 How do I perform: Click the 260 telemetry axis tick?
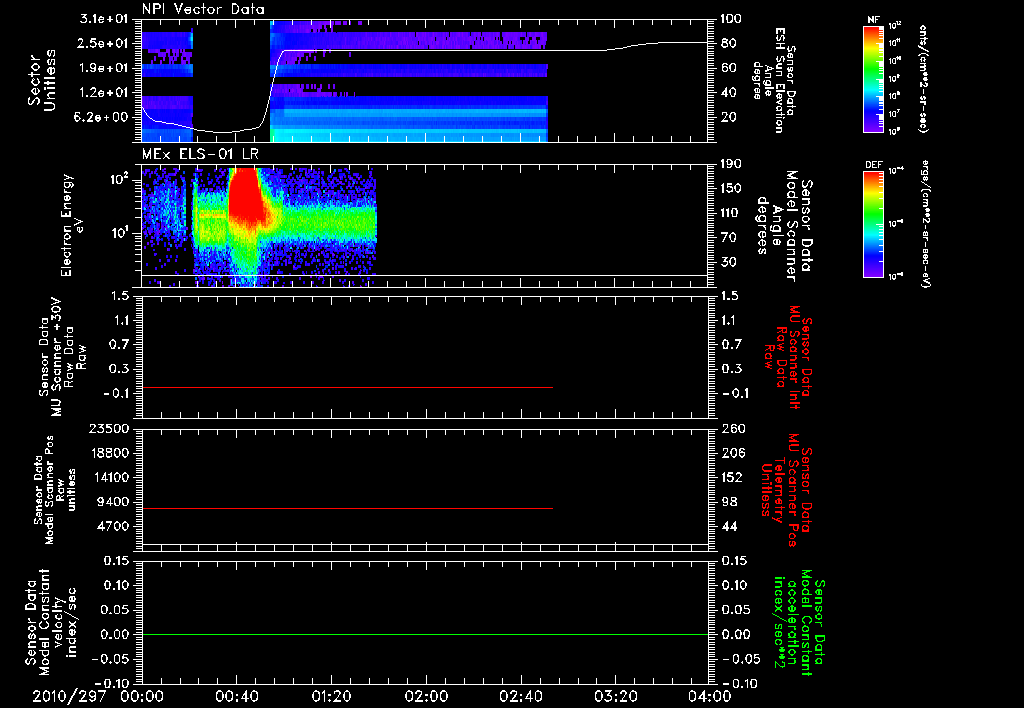(733, 429)
